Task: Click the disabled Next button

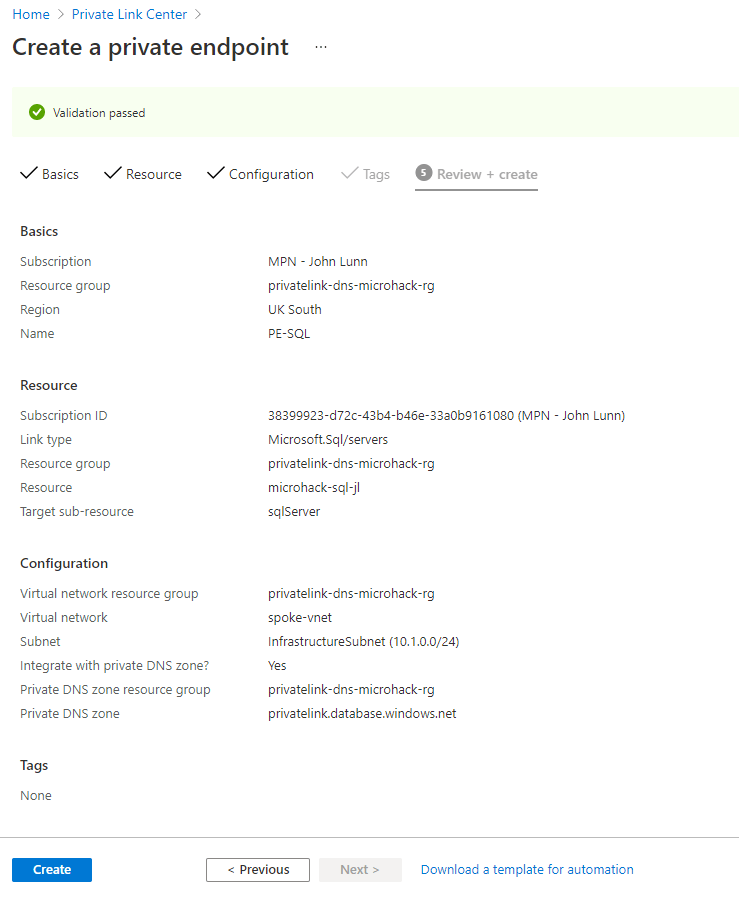Action: coord(360,869)
